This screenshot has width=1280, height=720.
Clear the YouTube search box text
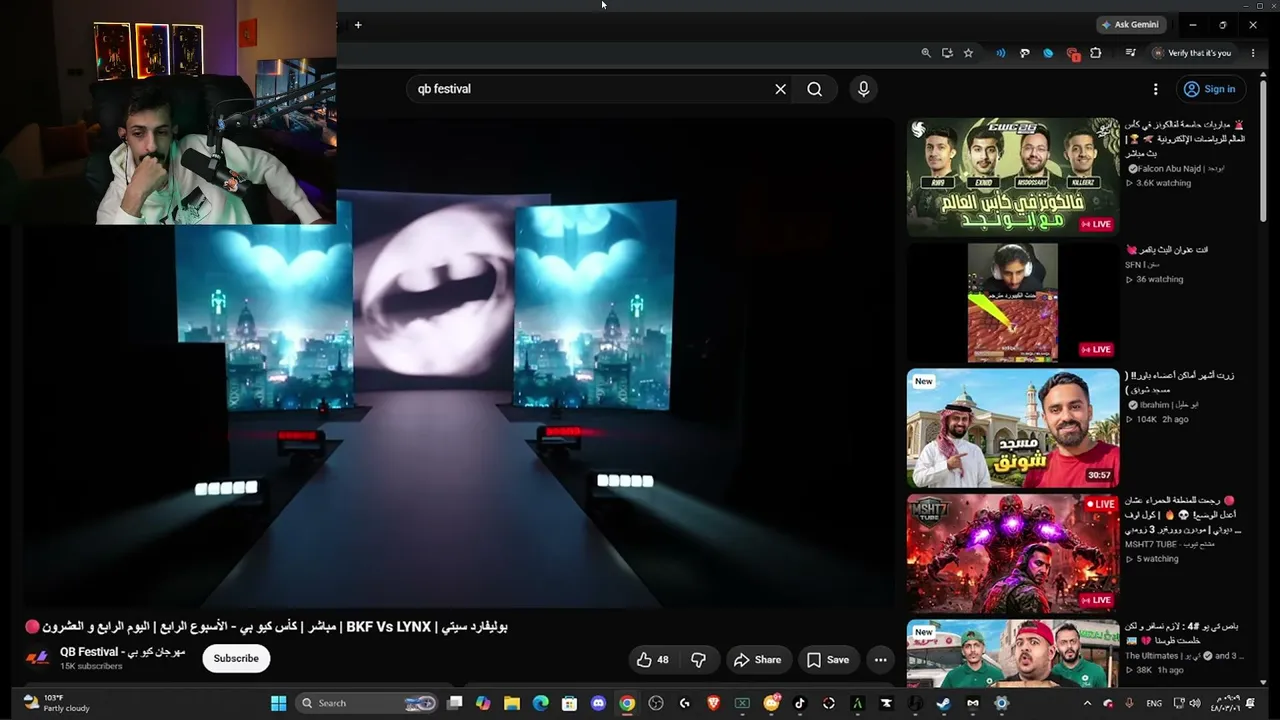pyautogui.click(x=781, y=89)
